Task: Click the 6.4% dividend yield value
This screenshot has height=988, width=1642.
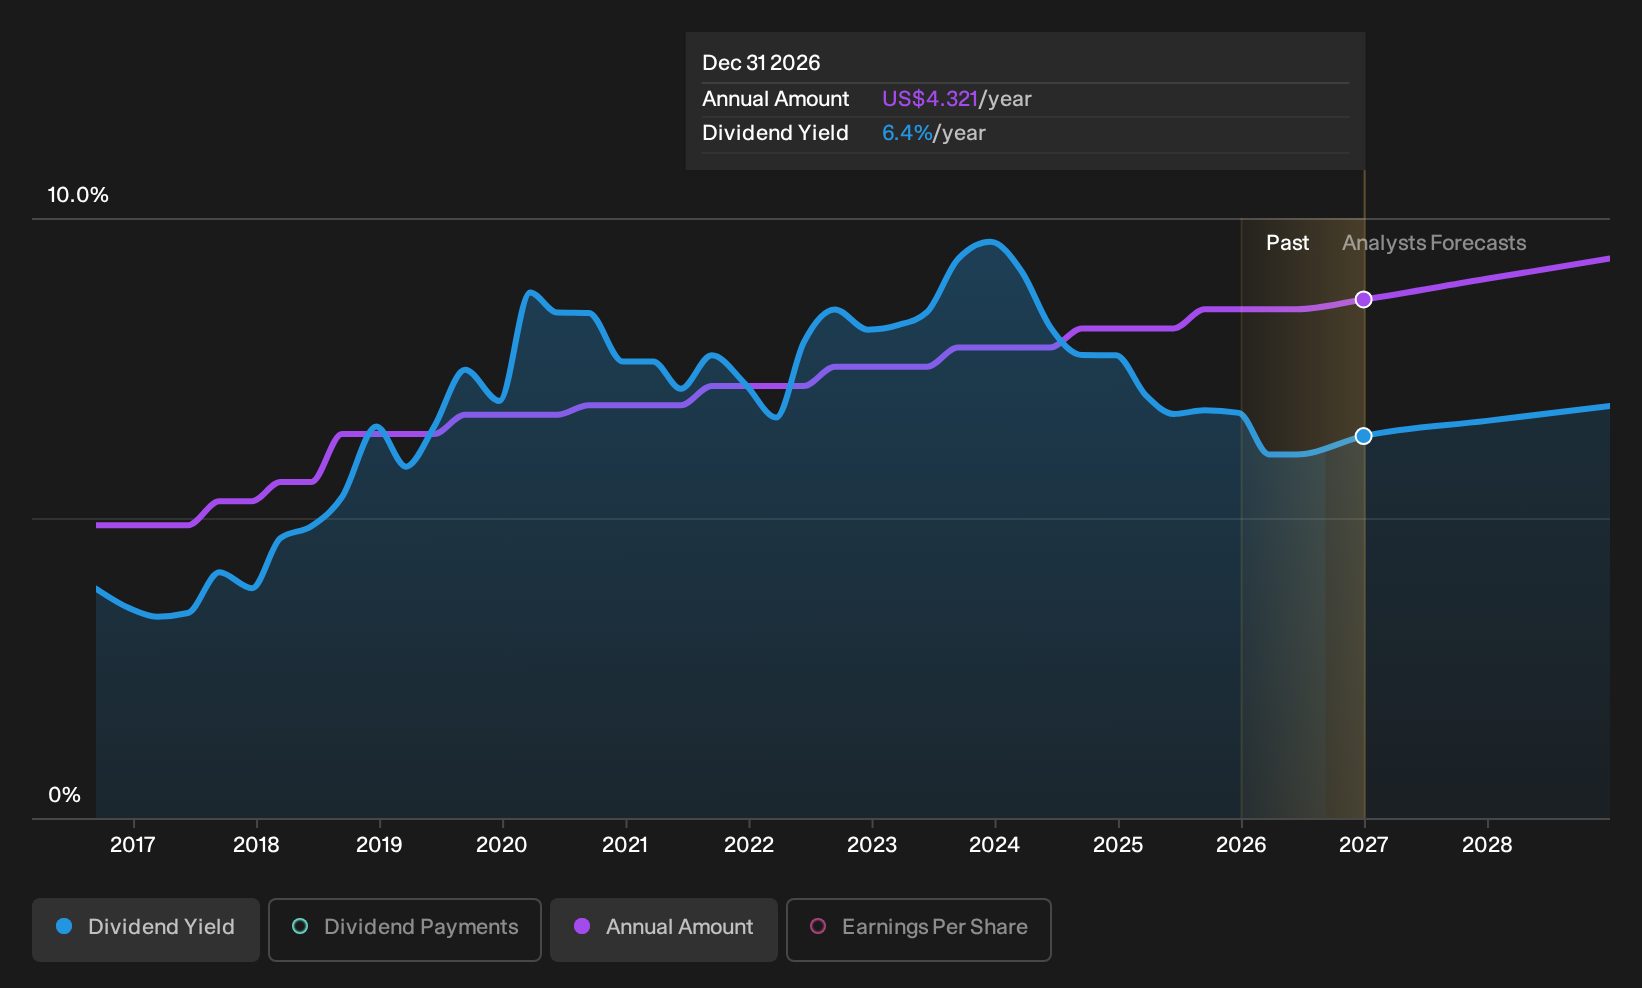Action: click(907, 133)
